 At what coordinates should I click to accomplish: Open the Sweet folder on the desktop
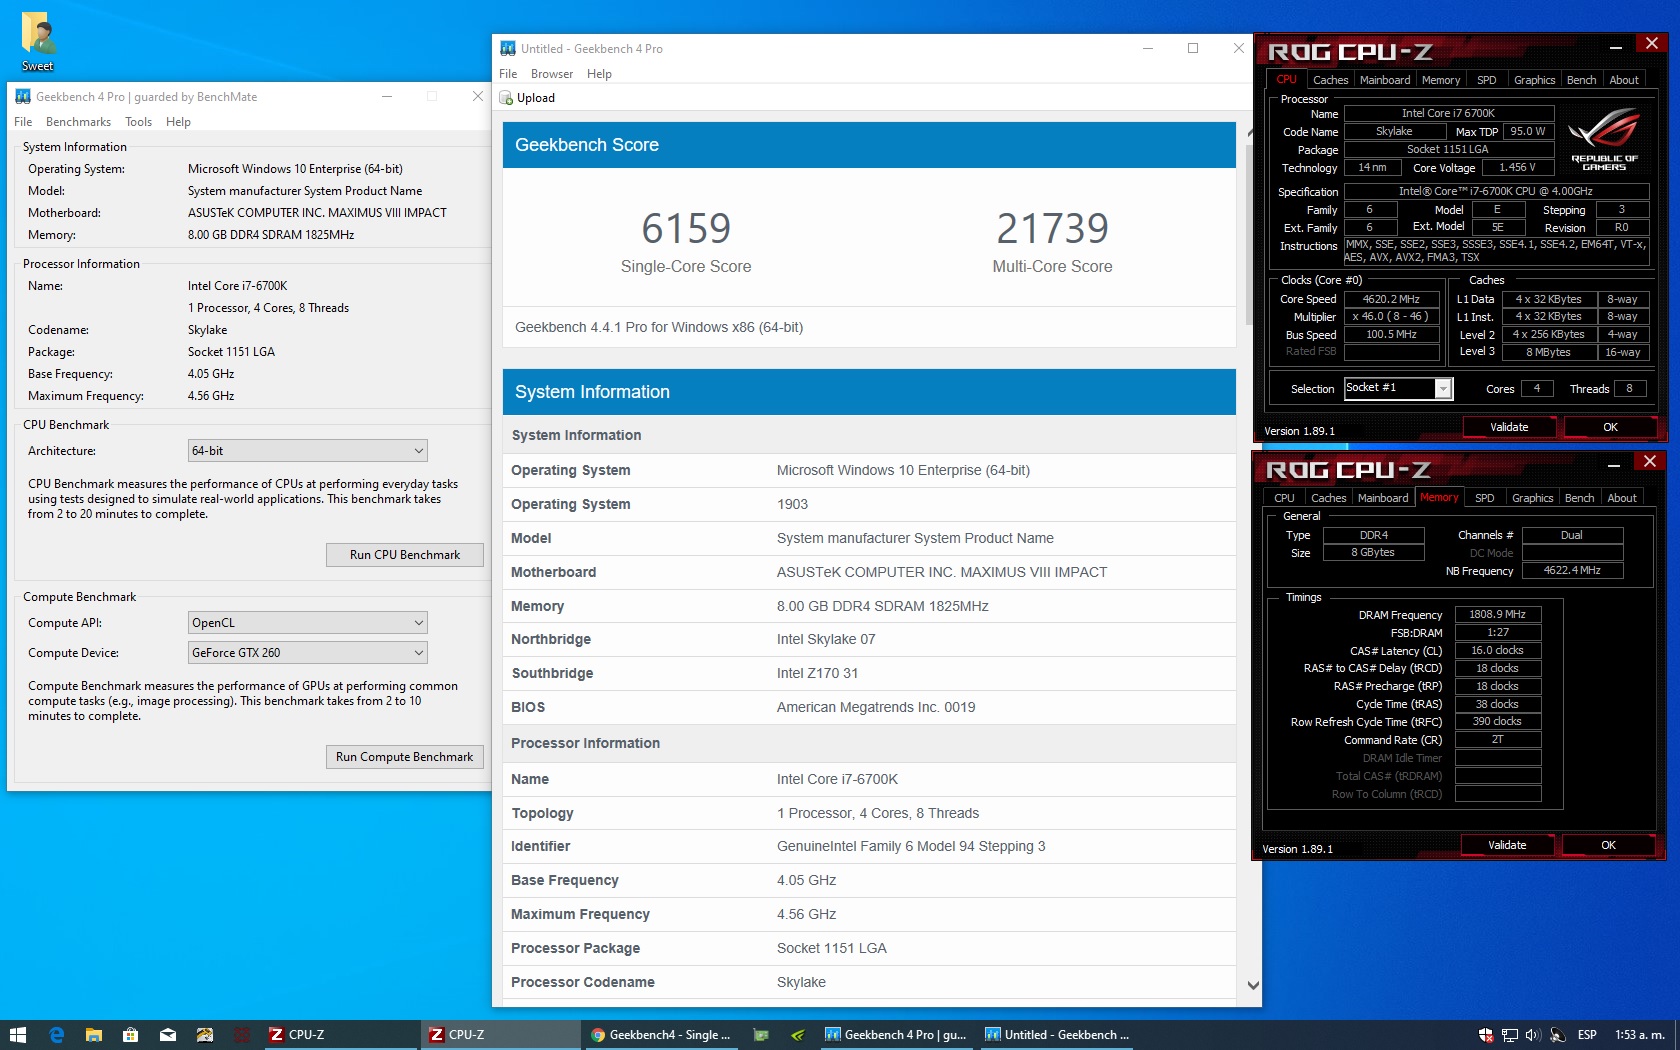38,42
